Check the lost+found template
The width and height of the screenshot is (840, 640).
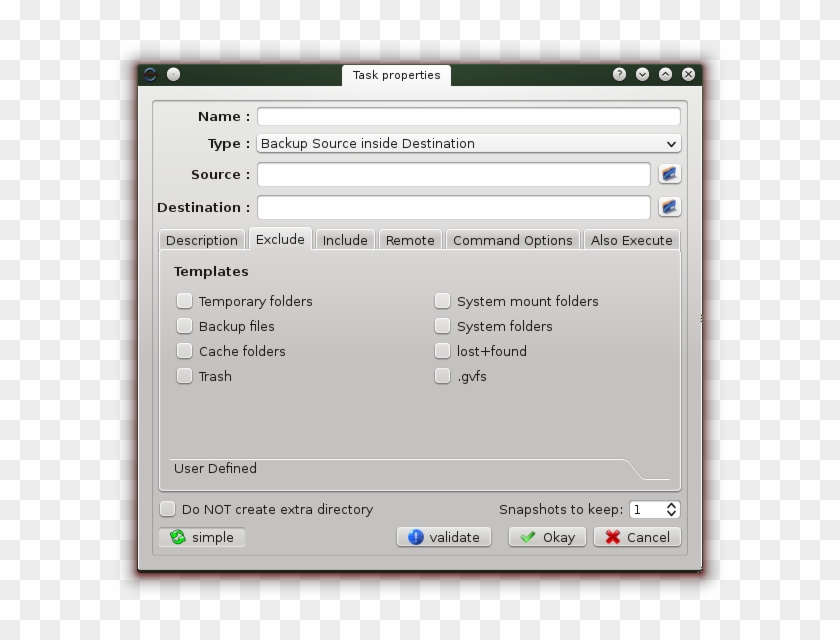442,351
